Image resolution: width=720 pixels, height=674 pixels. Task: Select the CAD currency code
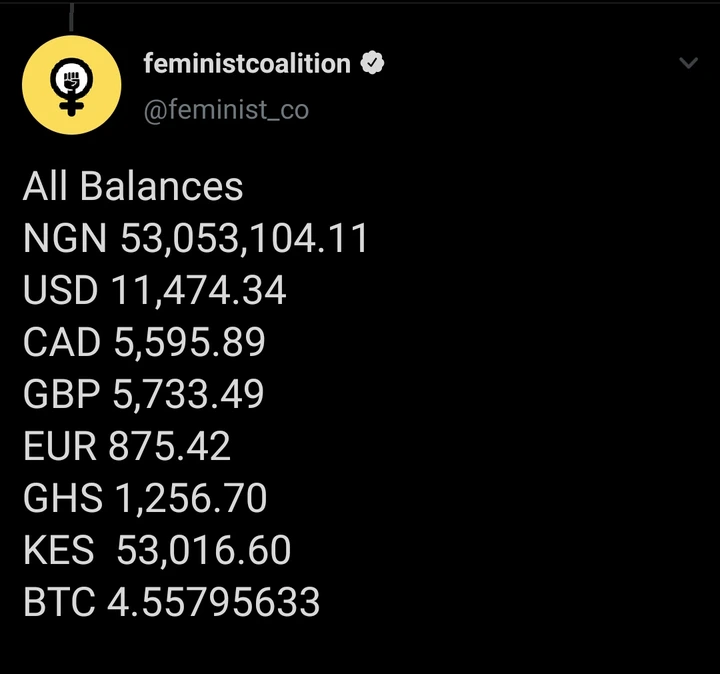tap(62, 343)
